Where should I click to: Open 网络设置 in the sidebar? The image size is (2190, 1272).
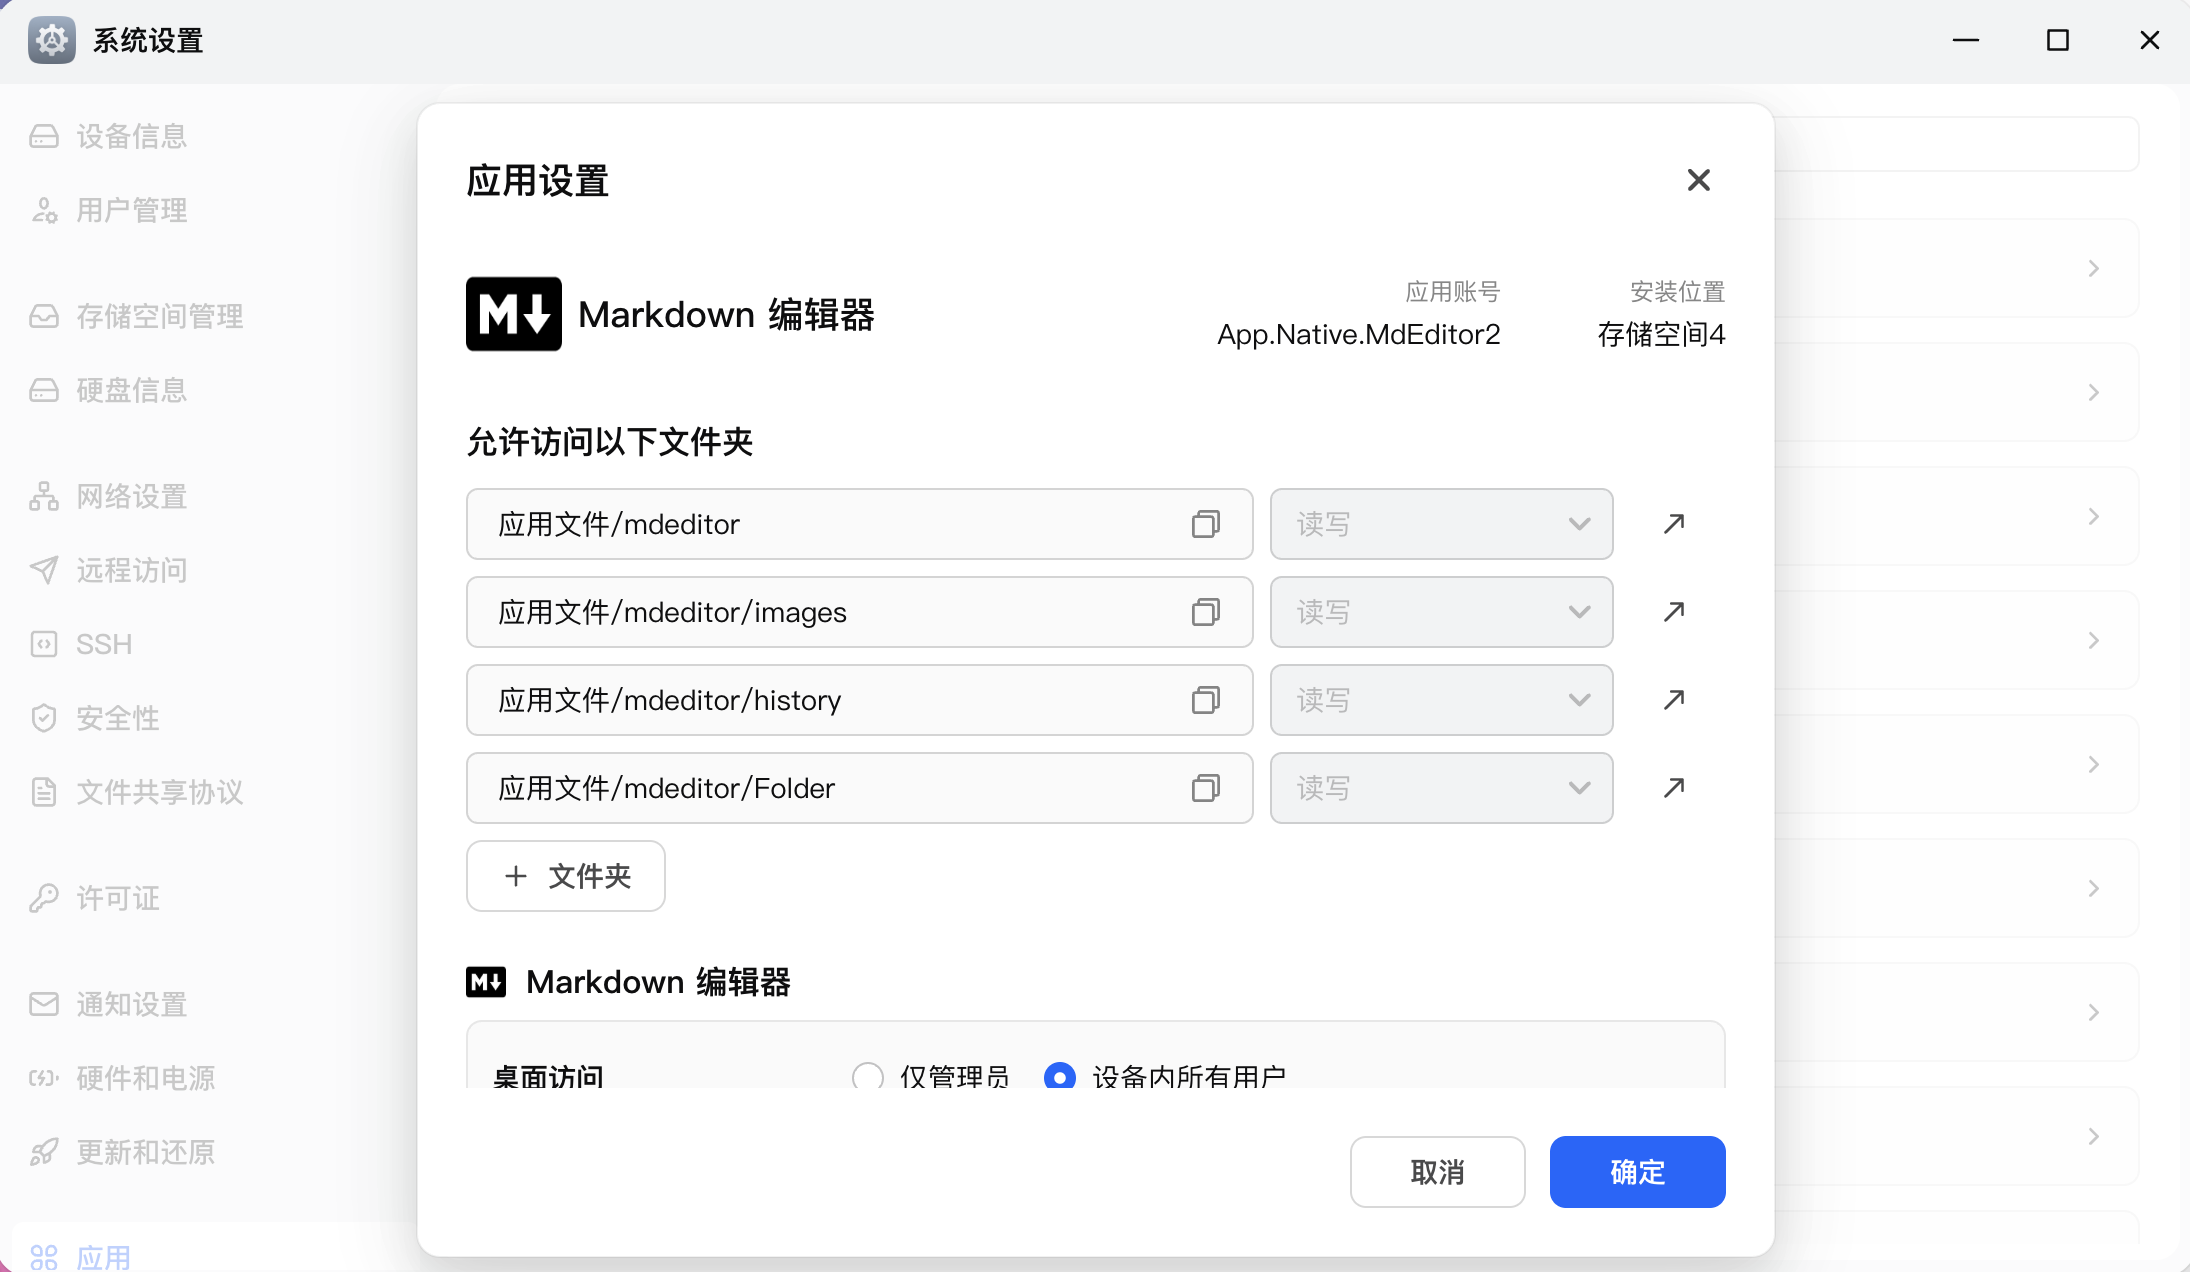point(132,496)
